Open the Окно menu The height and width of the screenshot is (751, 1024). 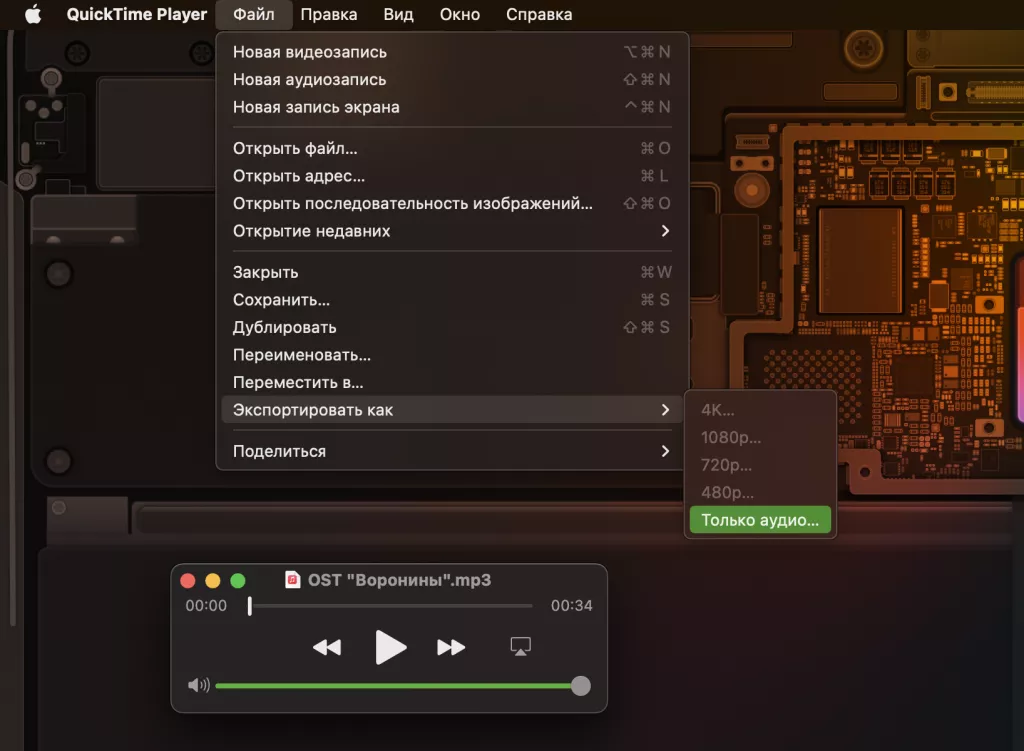coord(460,14)
